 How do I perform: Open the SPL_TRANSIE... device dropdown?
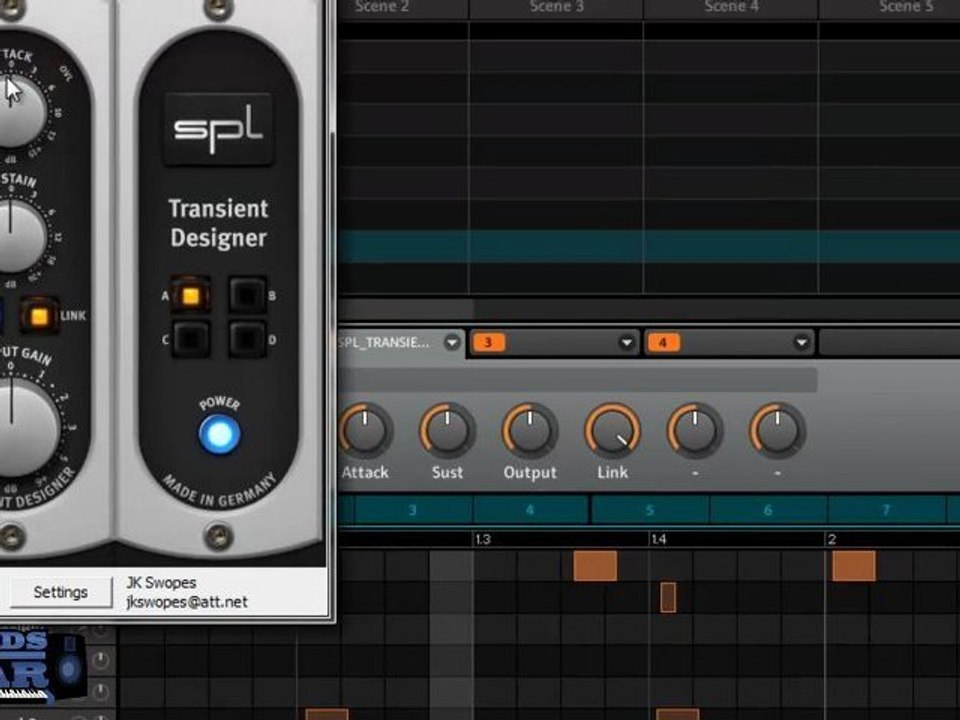(x=452, y=342)
